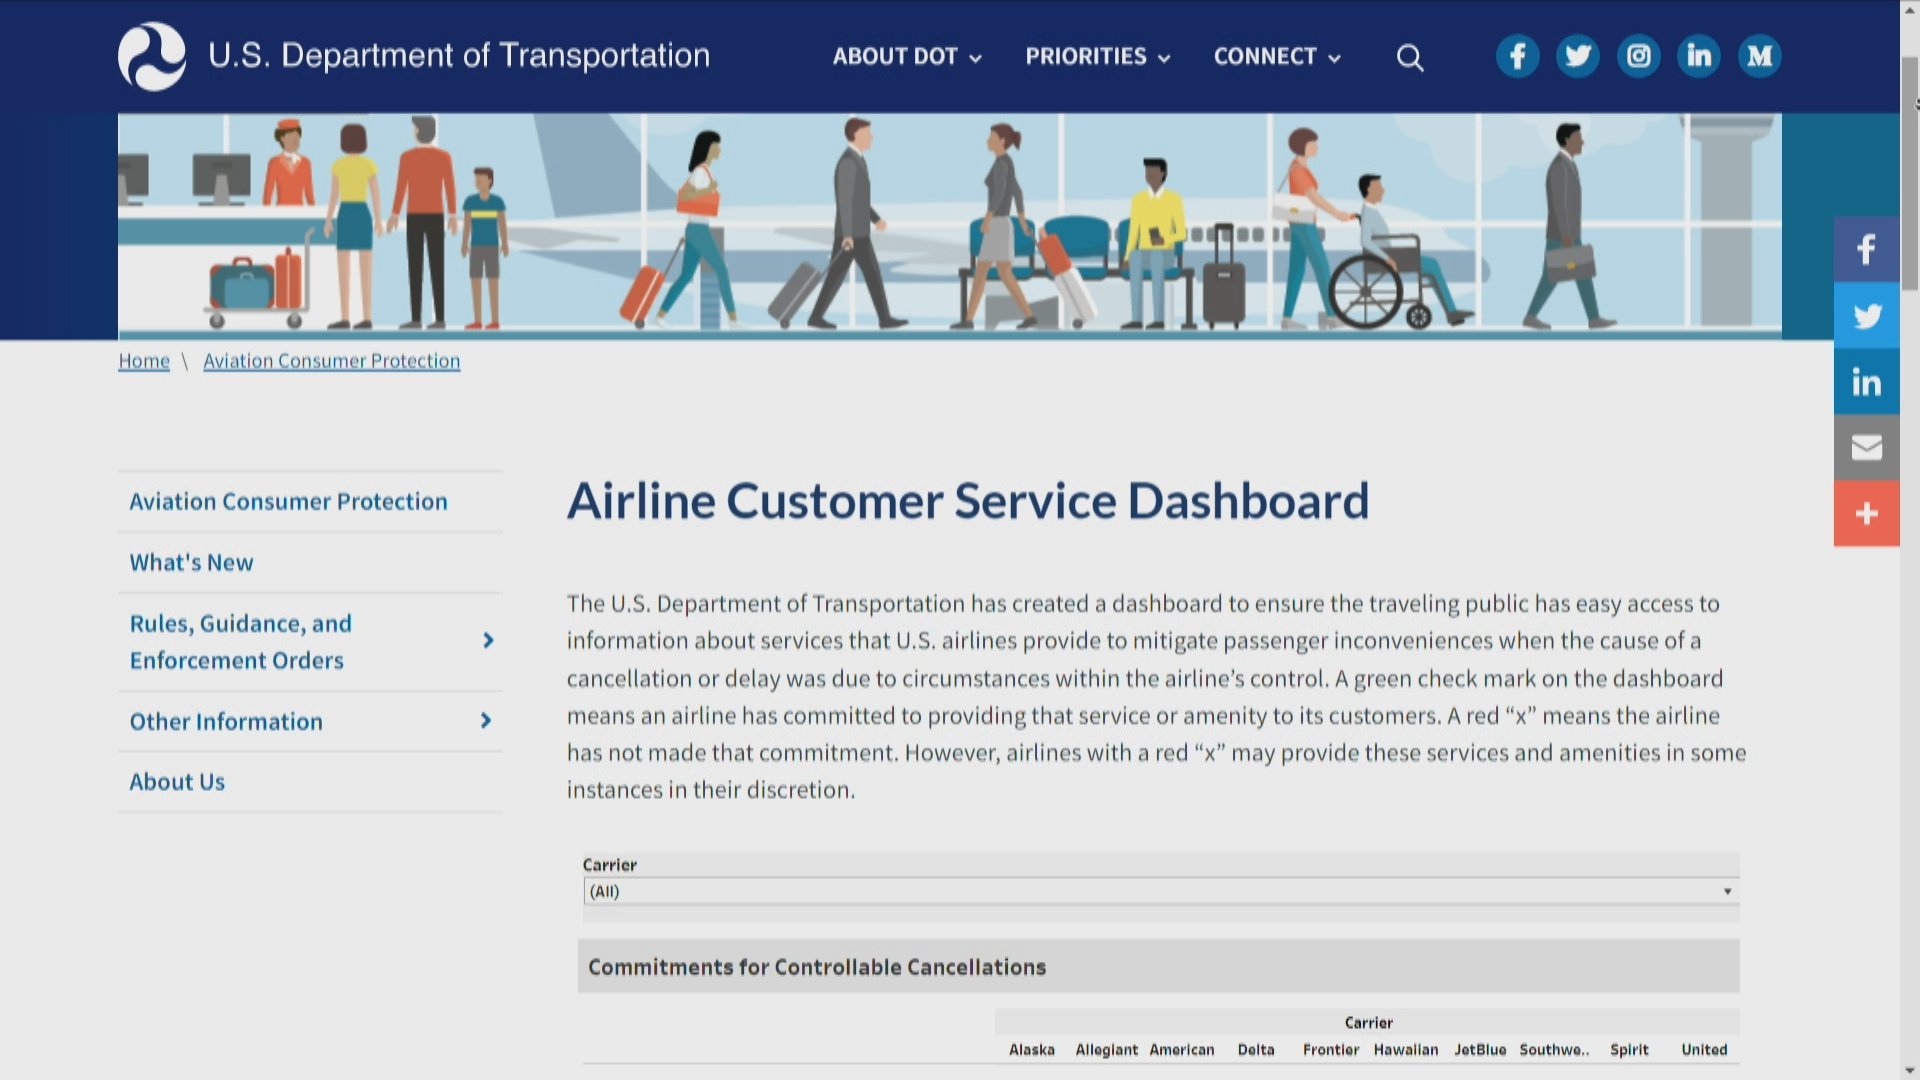
Task: Open About Us sidebar item
Action: [x=177, y=782]
